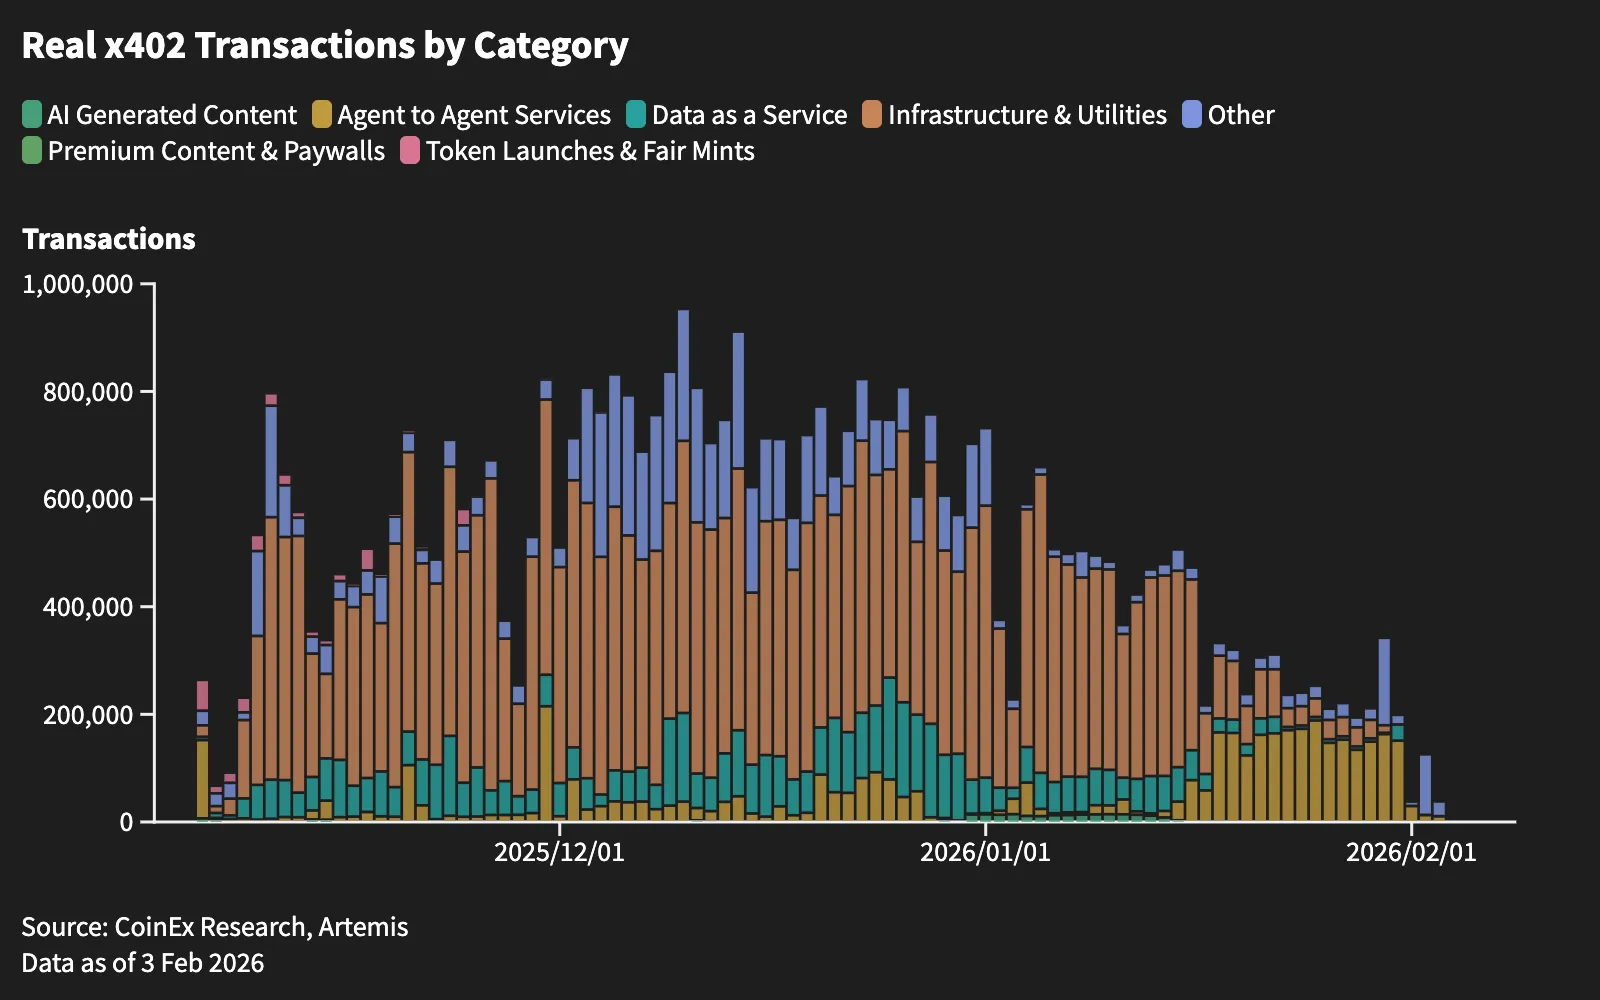Viewport: 1600px width, 1000px height.
Task: Select the Premium Content & Paywalls swatch
Action: click(32, 151)
